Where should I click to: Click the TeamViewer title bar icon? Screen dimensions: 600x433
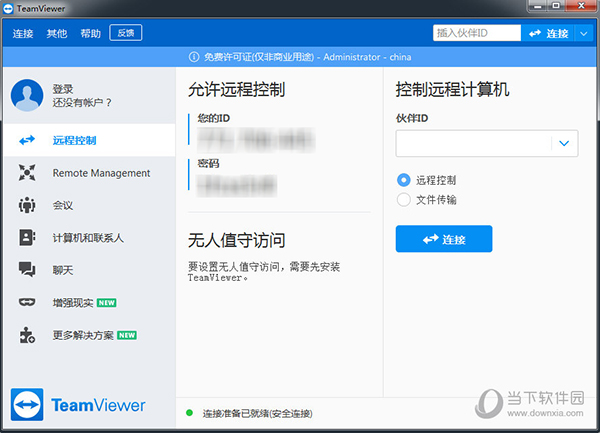pyautogui.click(x=8, y=8)
